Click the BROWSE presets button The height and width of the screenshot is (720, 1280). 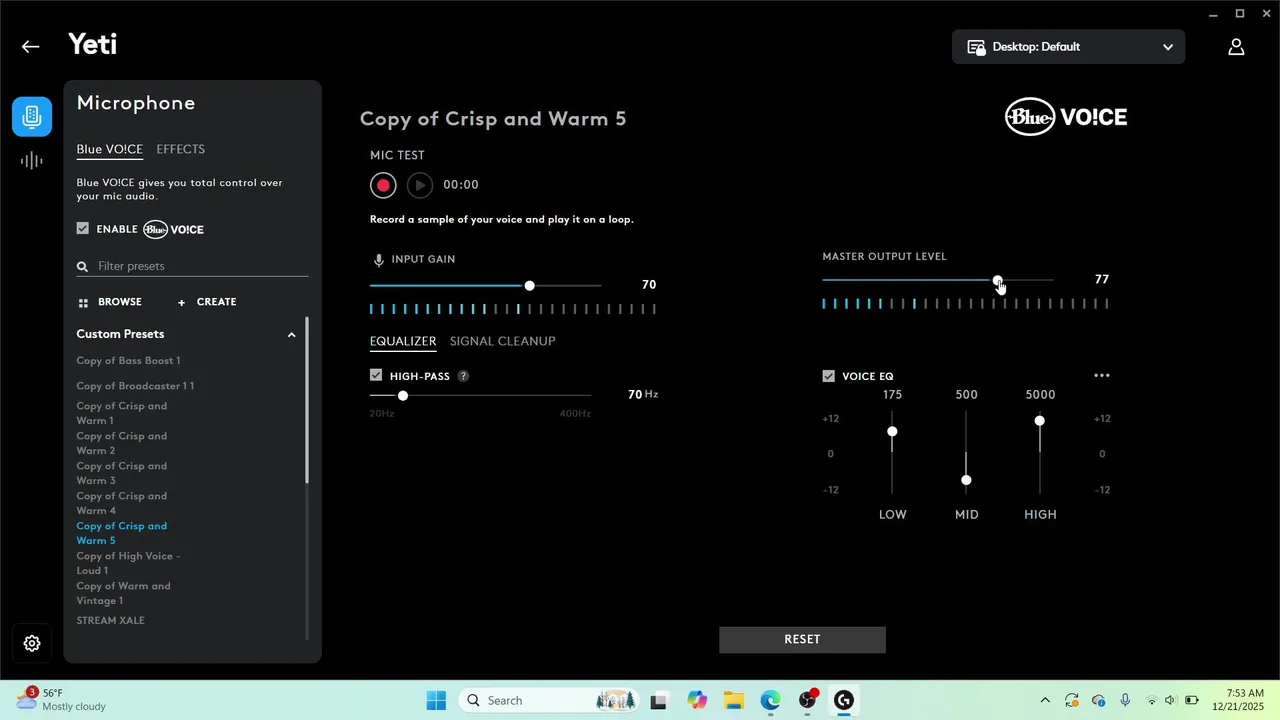coord(109,302)
